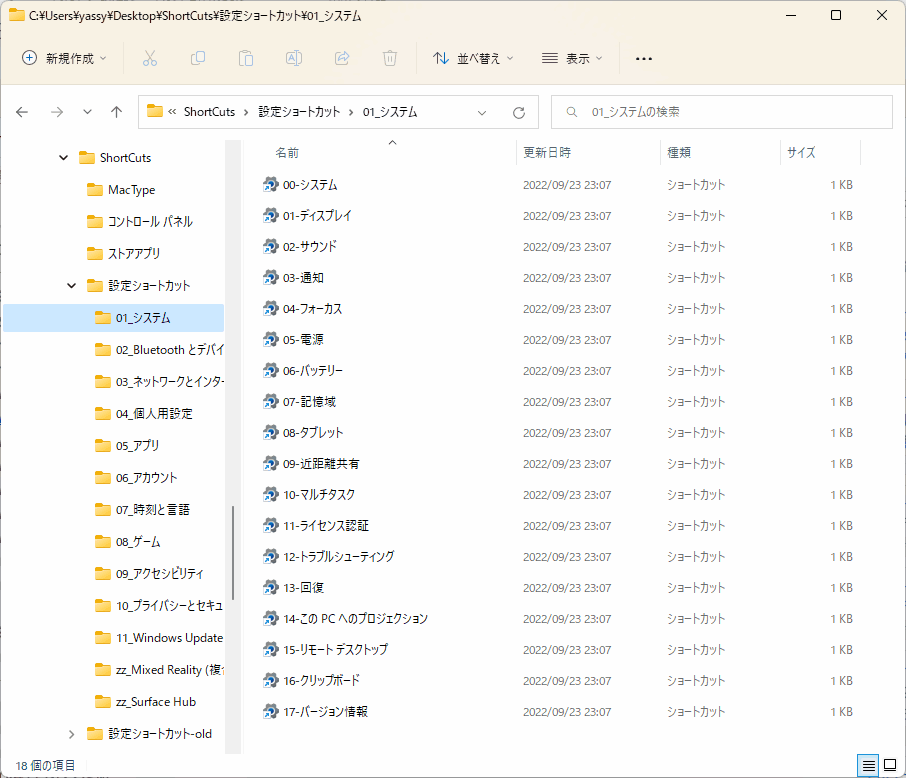Click in the 01_システムの検索 search box
The image size is (906, 778).
point(722,112)
